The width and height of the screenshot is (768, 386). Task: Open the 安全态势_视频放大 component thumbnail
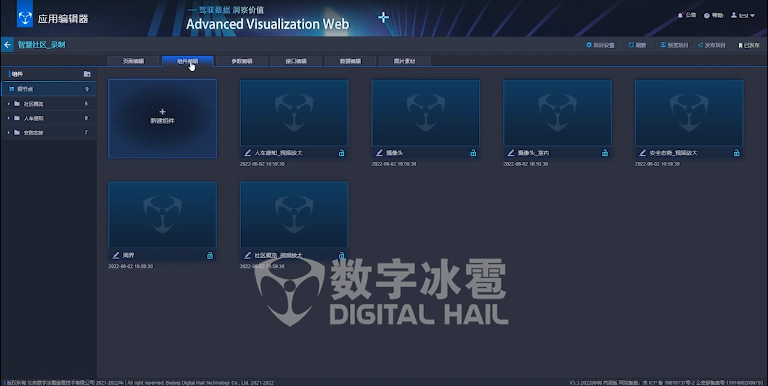tap(689, 113)
